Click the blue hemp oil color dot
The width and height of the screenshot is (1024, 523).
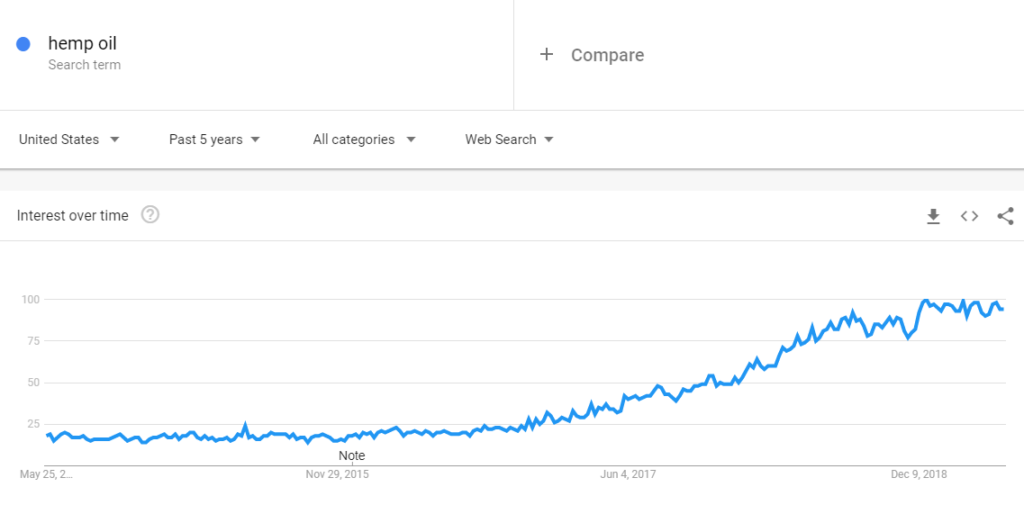(x=24, y=44)
